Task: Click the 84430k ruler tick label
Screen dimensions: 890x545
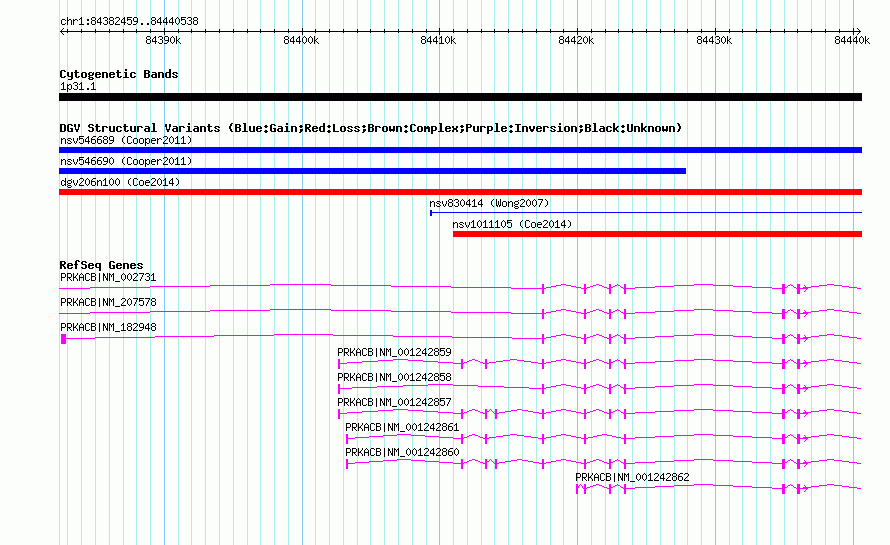Action: (x=714, y=40)
